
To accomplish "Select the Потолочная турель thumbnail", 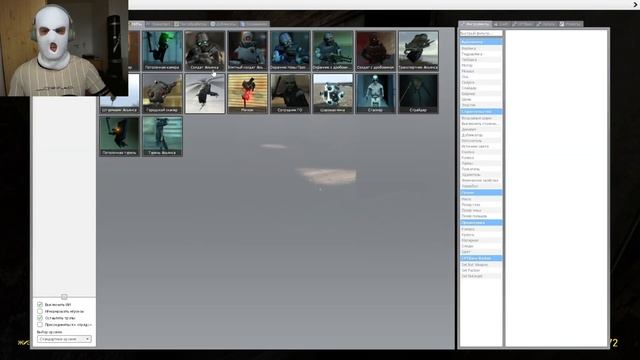I will [x=120, y=136].
